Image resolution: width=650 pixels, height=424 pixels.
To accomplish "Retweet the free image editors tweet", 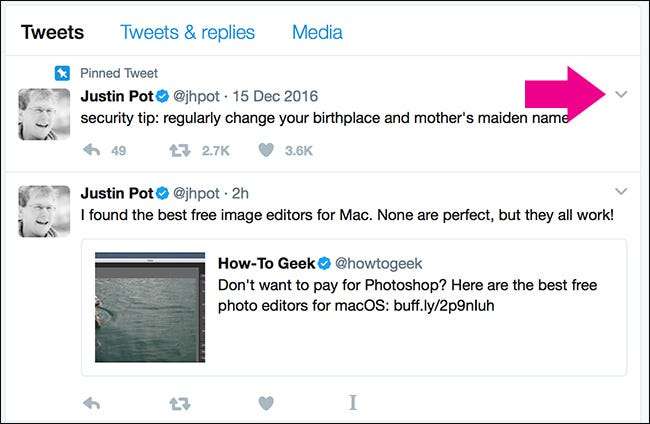I will [180, 403].
